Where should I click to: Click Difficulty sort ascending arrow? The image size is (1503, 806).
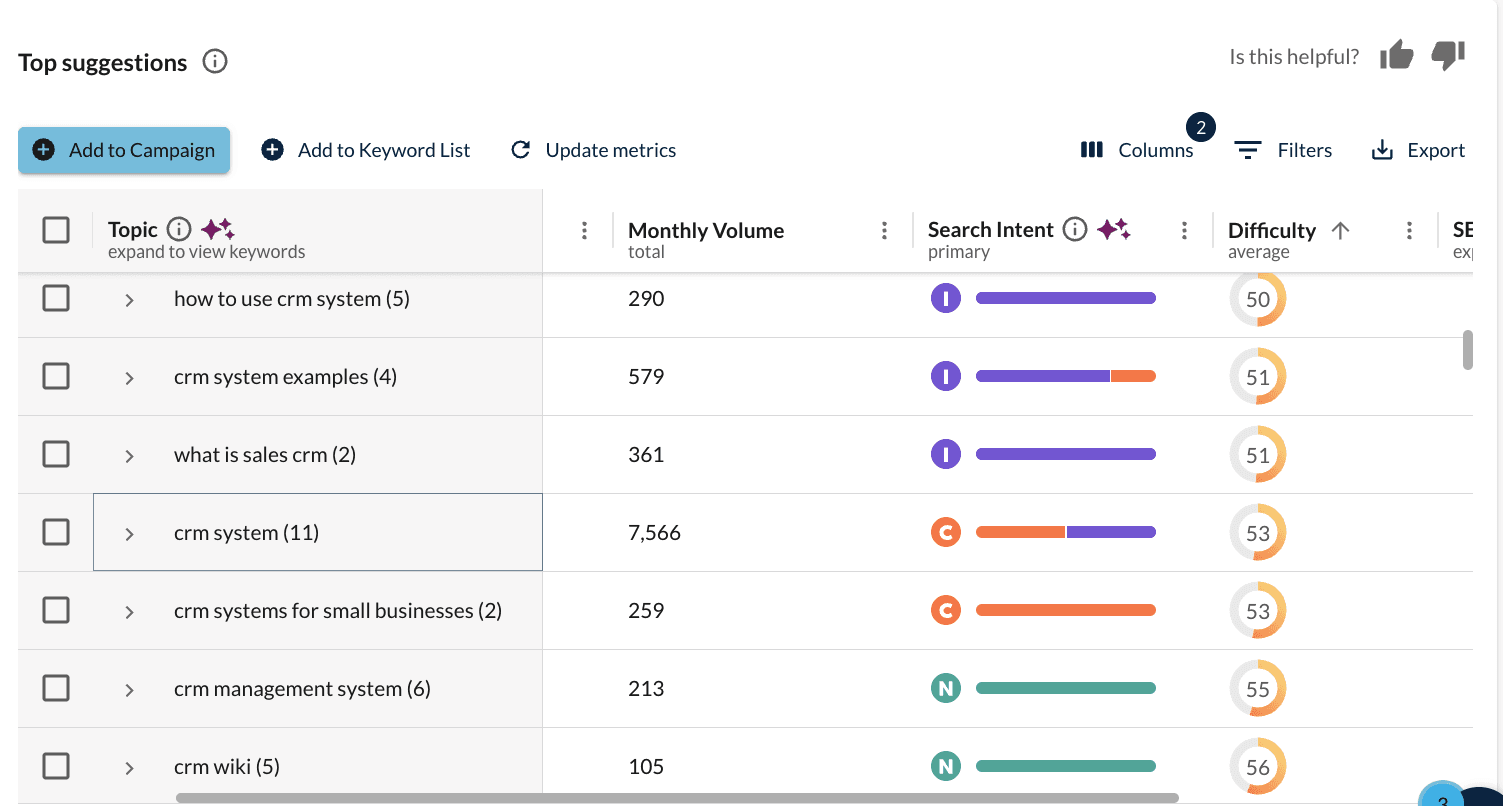[1341, 230]
